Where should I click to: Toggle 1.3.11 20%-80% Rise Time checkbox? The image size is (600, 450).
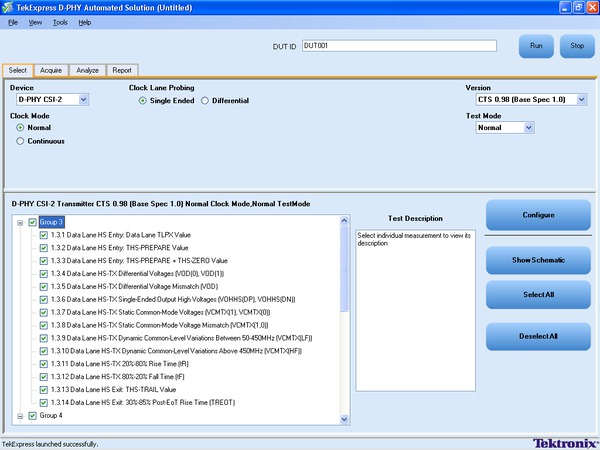coord(43,364)
